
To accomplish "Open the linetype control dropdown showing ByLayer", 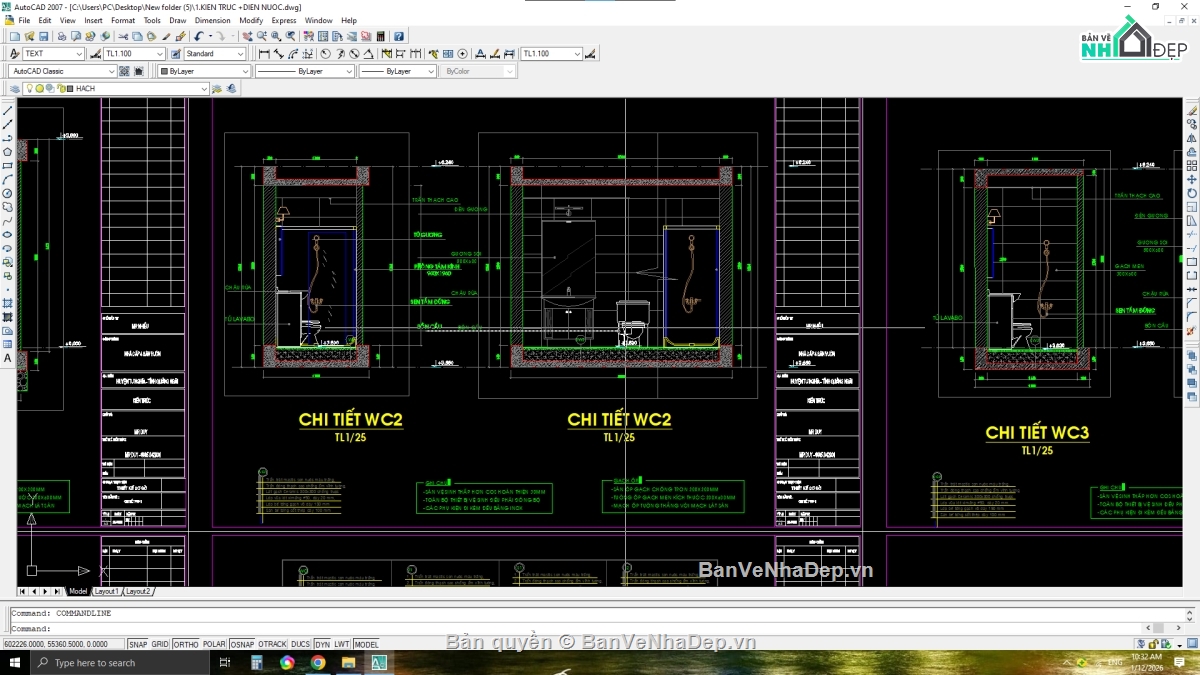I will [x=305, y=71].
